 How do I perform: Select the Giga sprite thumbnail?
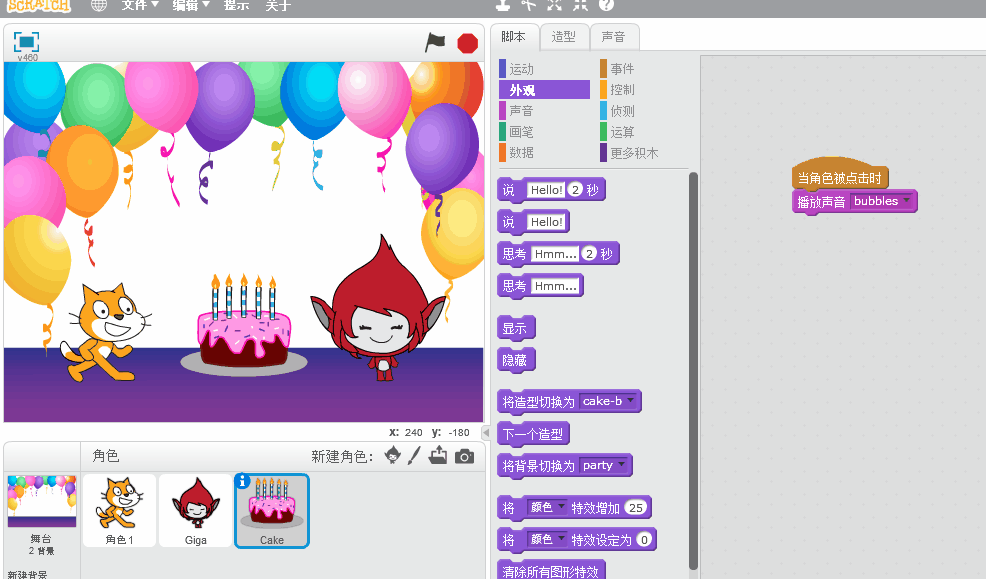(196, 510)
